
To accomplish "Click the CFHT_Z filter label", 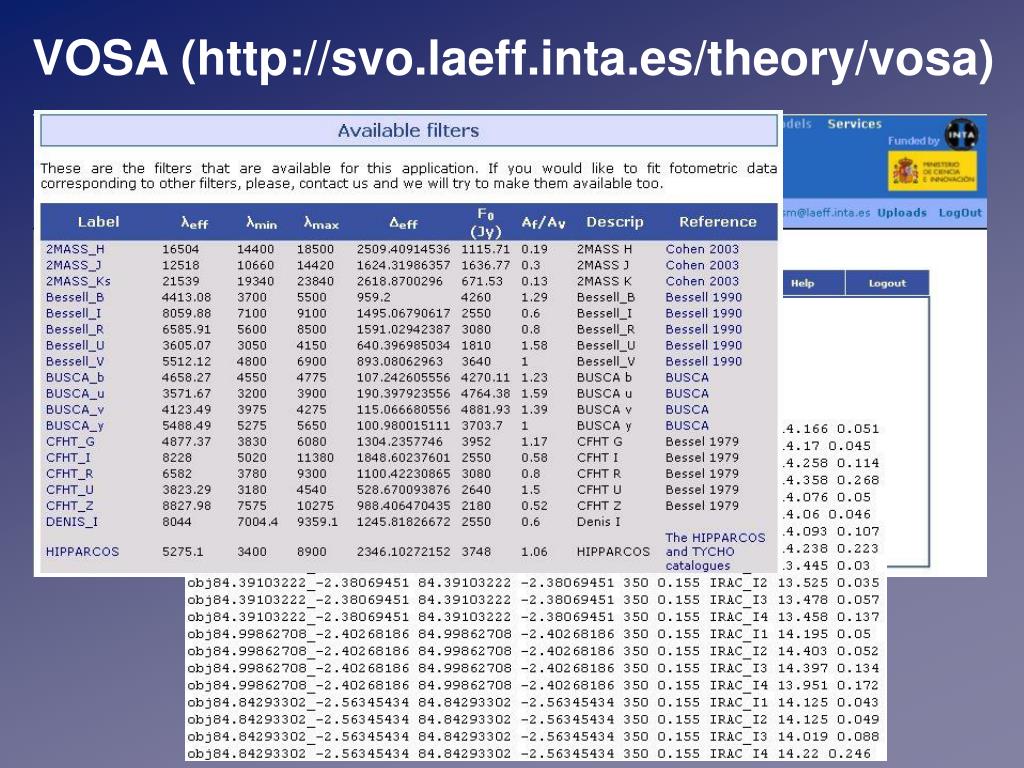I will pos(70,505).
